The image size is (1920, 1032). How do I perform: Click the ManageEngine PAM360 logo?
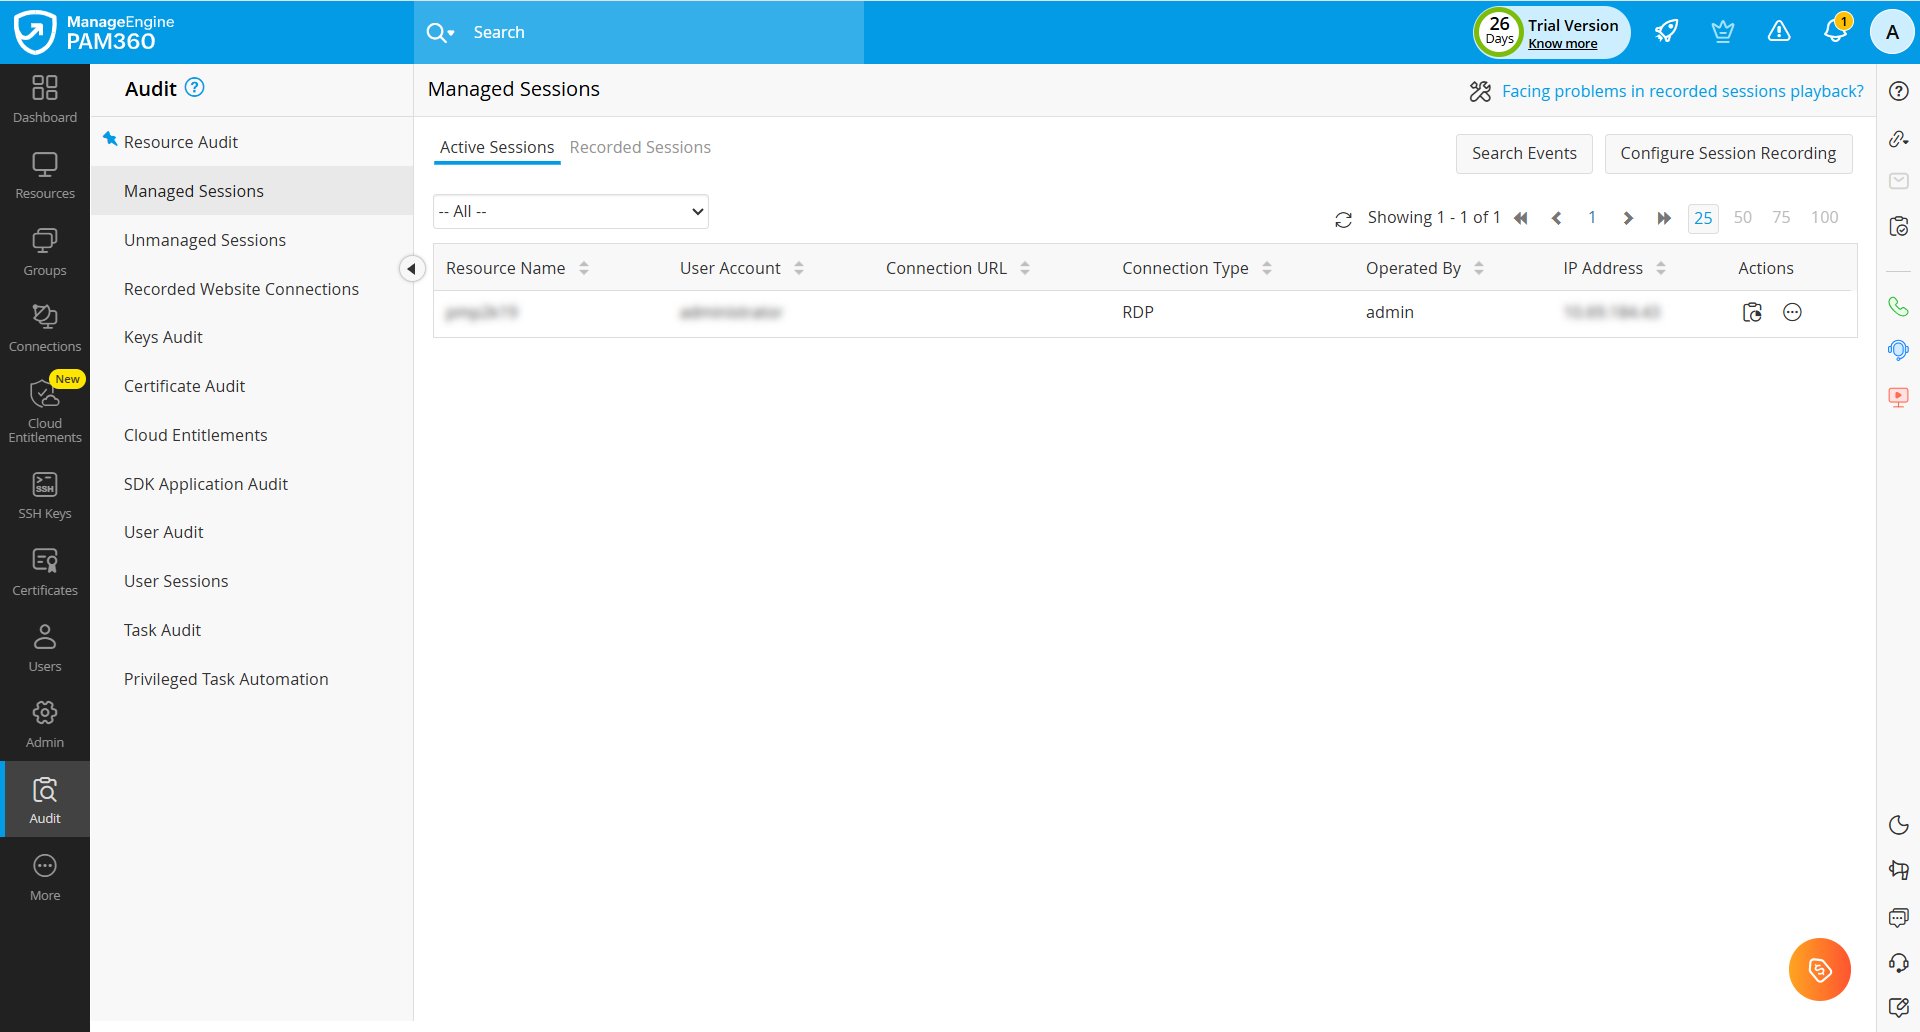click(94, 32)
